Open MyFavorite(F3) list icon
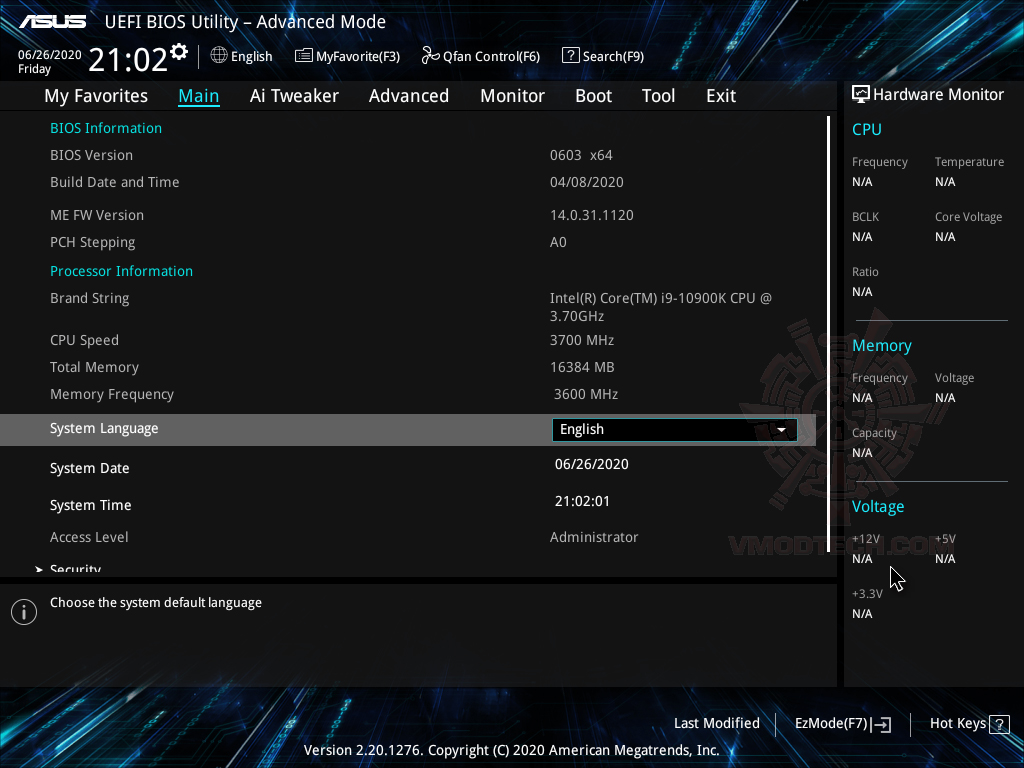Screen dimensions: 1024x768 coord(303,56)
